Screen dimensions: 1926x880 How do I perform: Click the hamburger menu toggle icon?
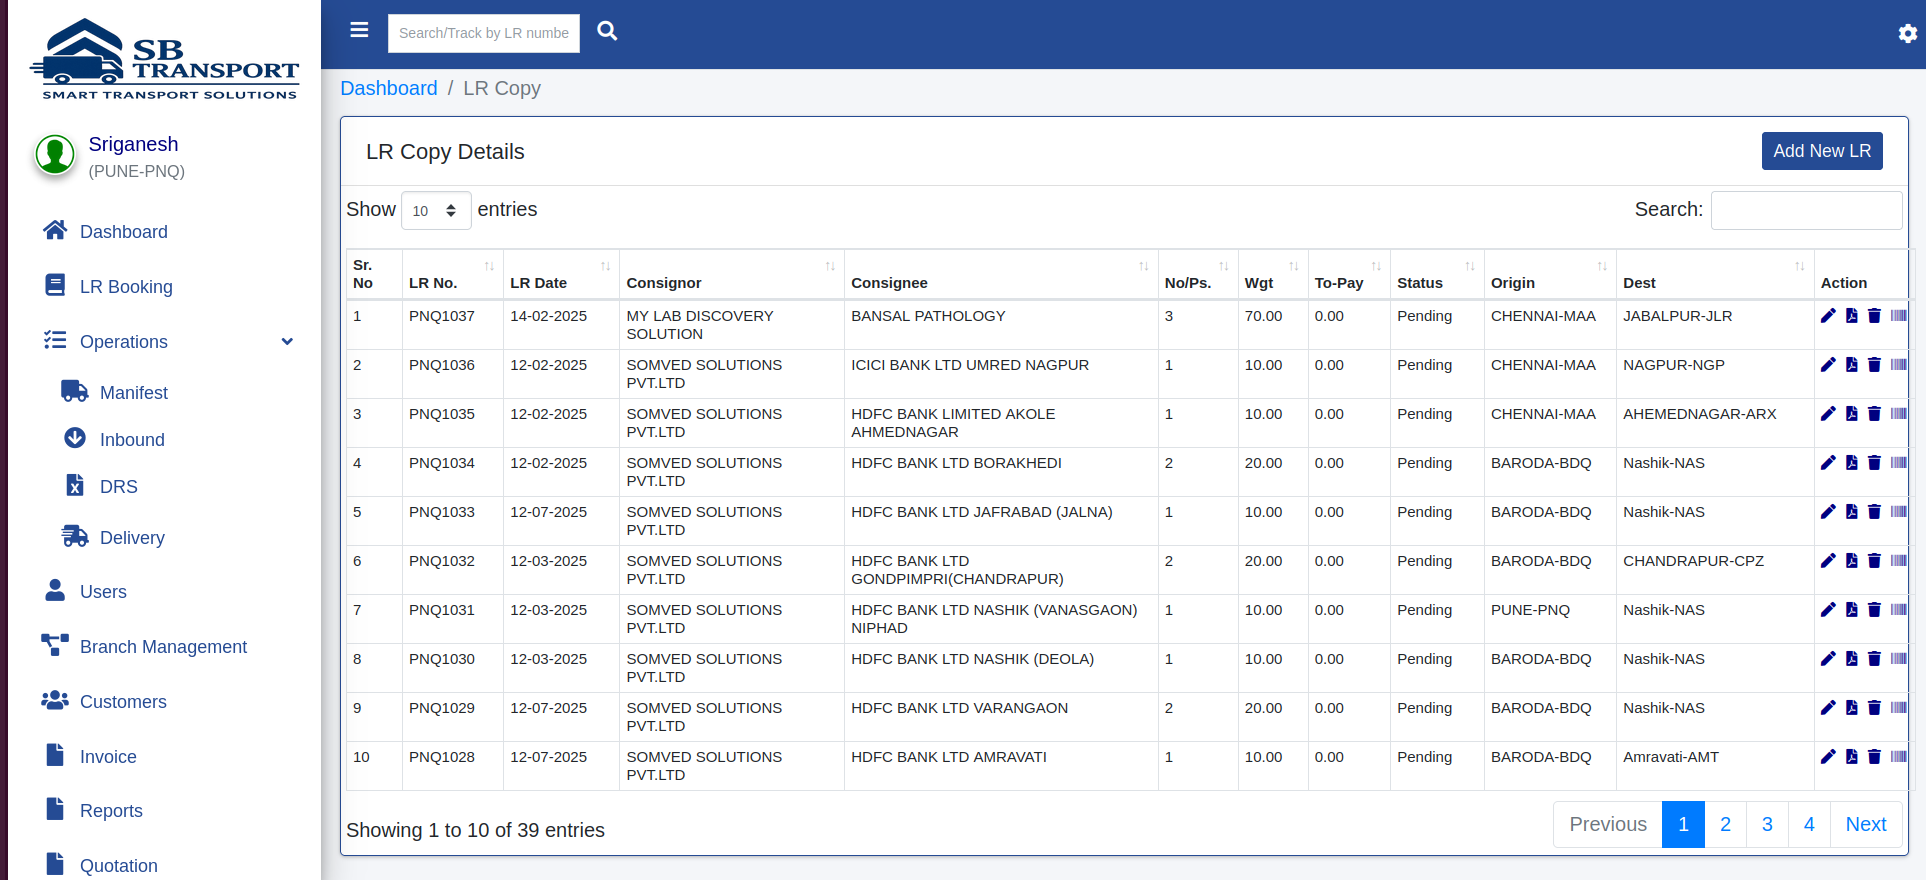pos(359,30)
